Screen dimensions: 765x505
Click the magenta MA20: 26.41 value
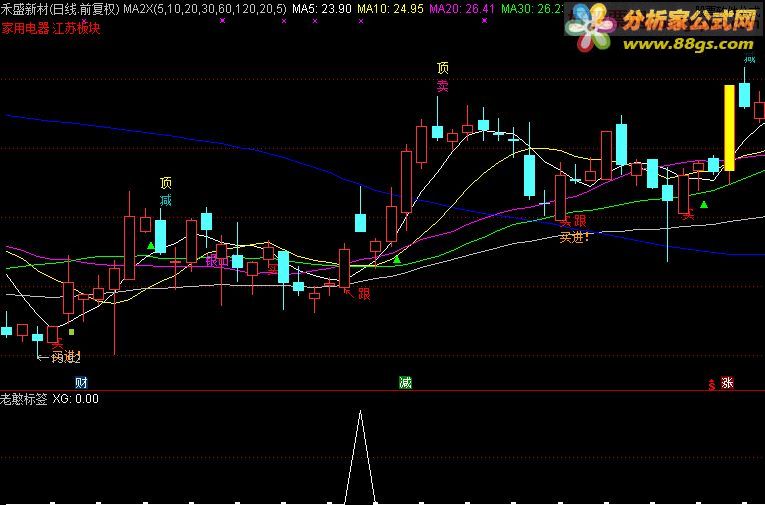tap(462, 9)
